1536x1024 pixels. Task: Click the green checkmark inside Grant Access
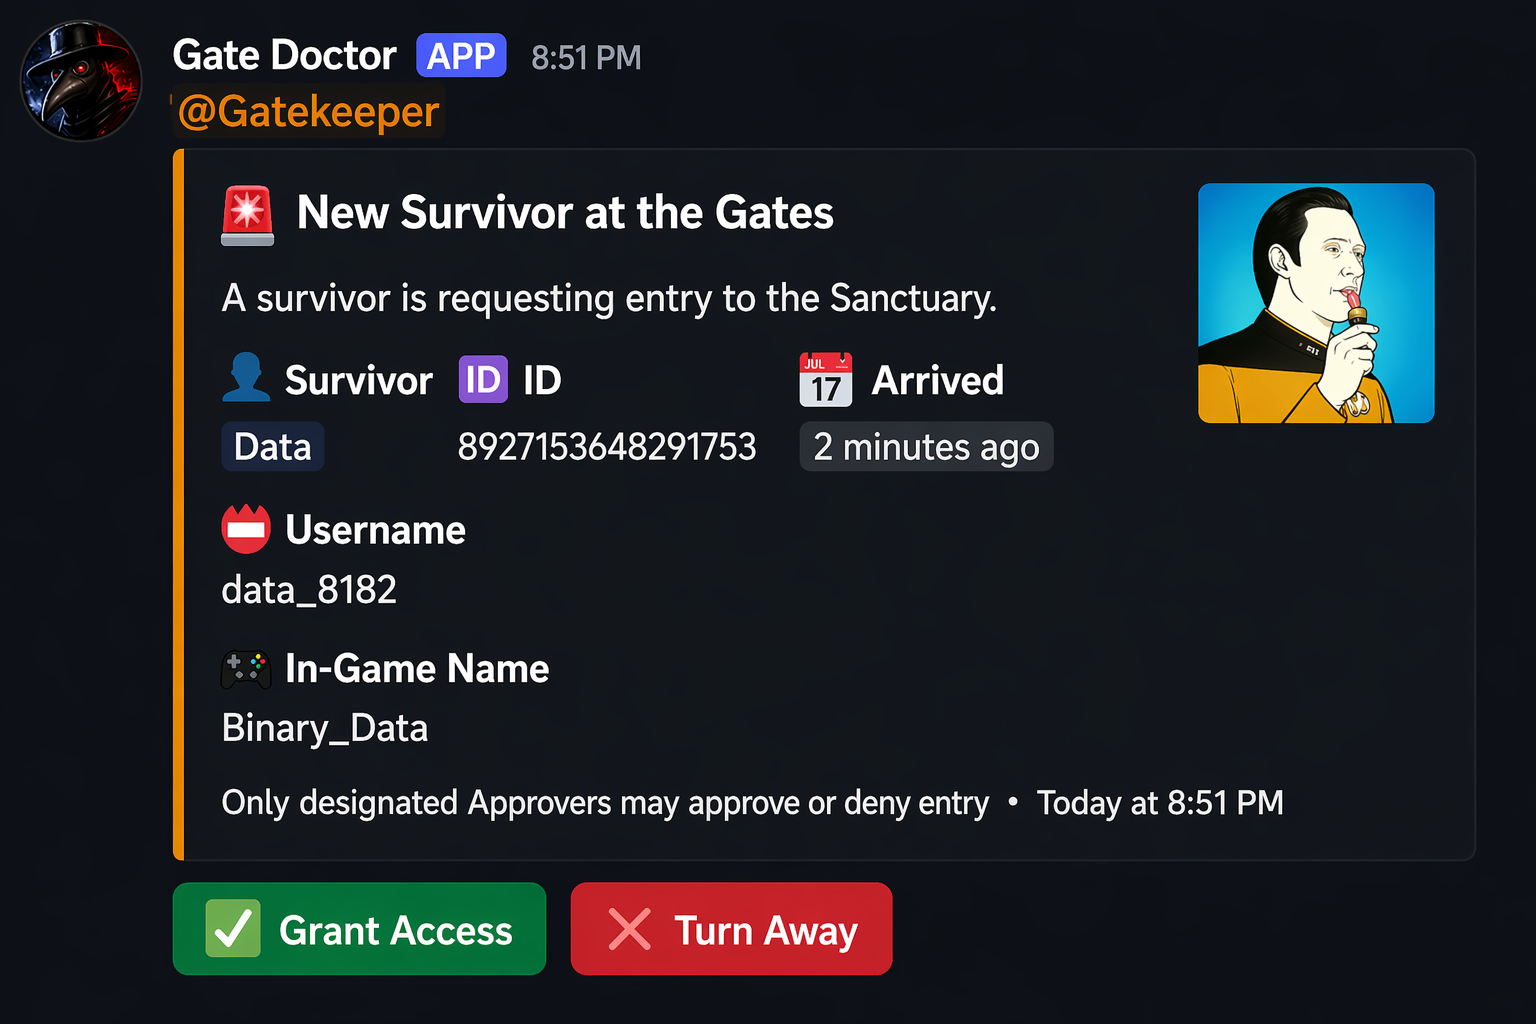232,929
